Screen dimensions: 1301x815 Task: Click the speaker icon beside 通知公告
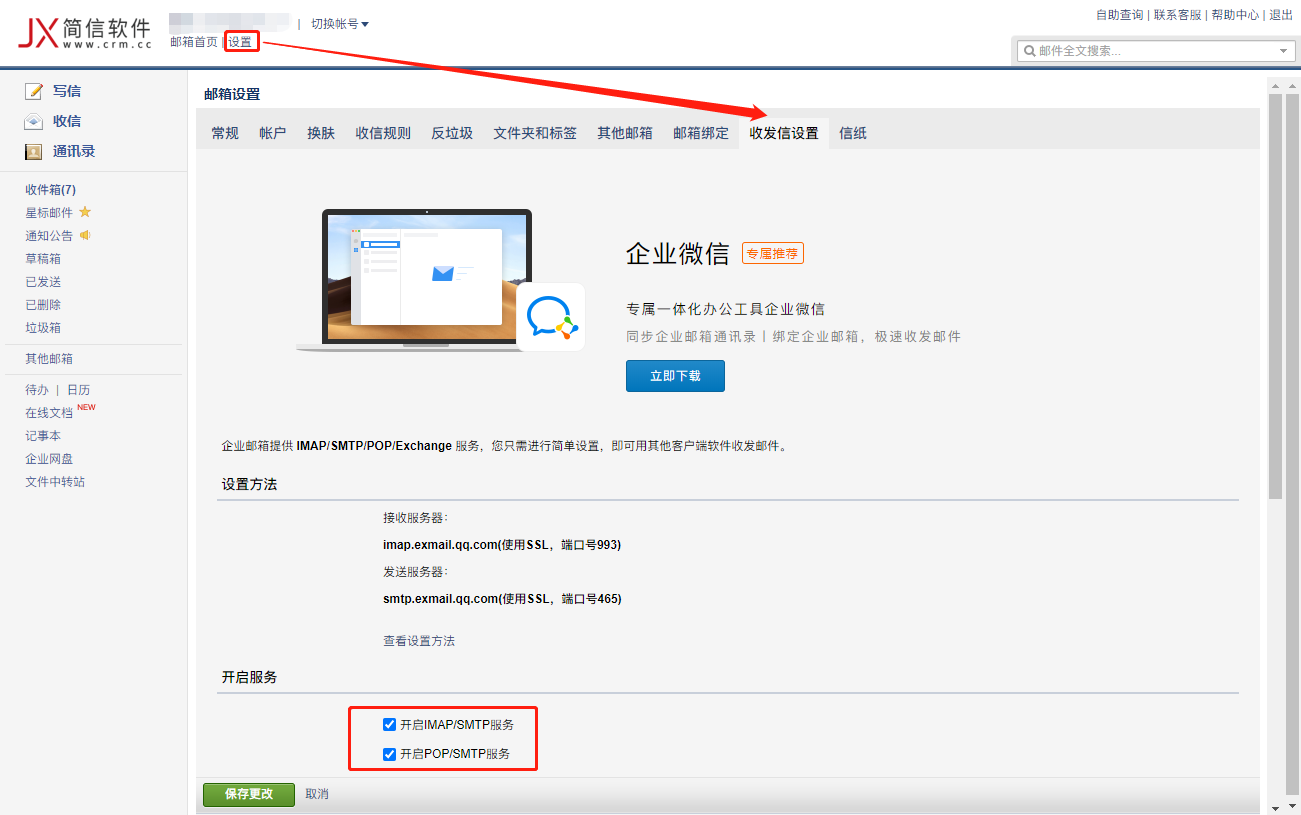[85, 235]
